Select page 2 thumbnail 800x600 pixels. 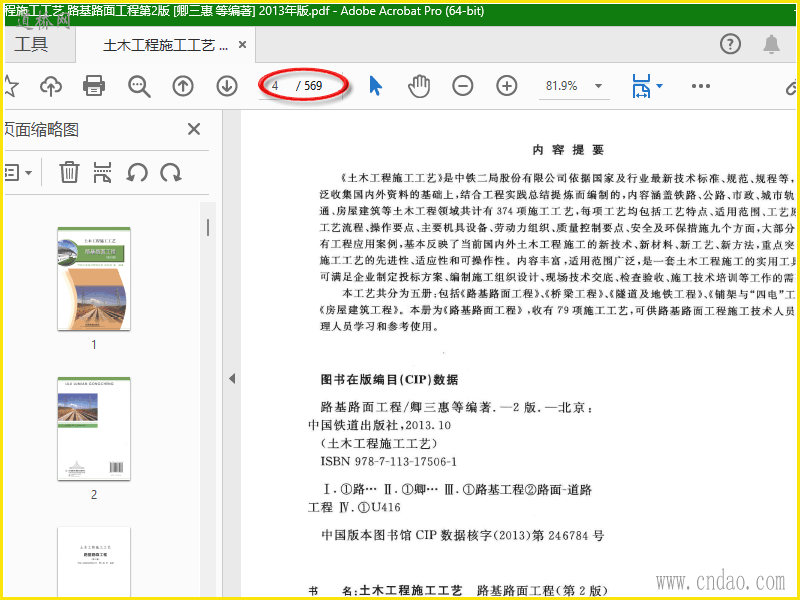click(x=94, y=429)
